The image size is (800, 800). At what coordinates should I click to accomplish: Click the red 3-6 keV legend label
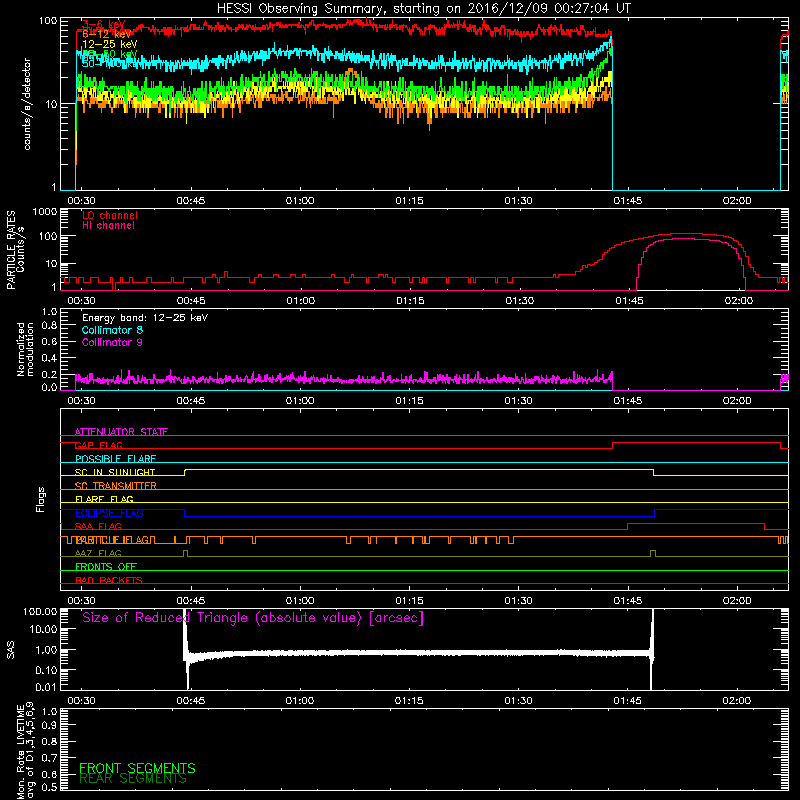pos(104,24)
